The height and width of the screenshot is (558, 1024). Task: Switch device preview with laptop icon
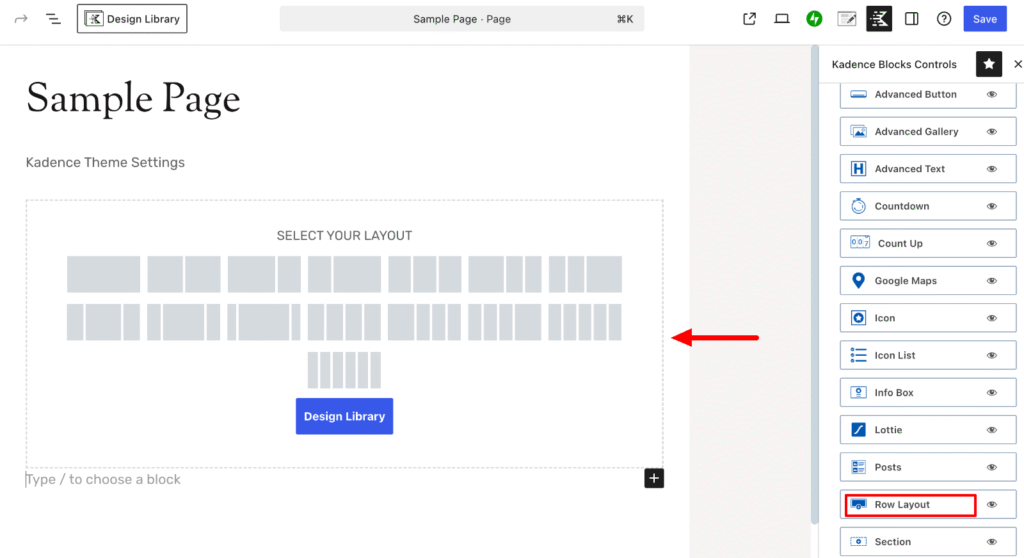click(782, 19)
